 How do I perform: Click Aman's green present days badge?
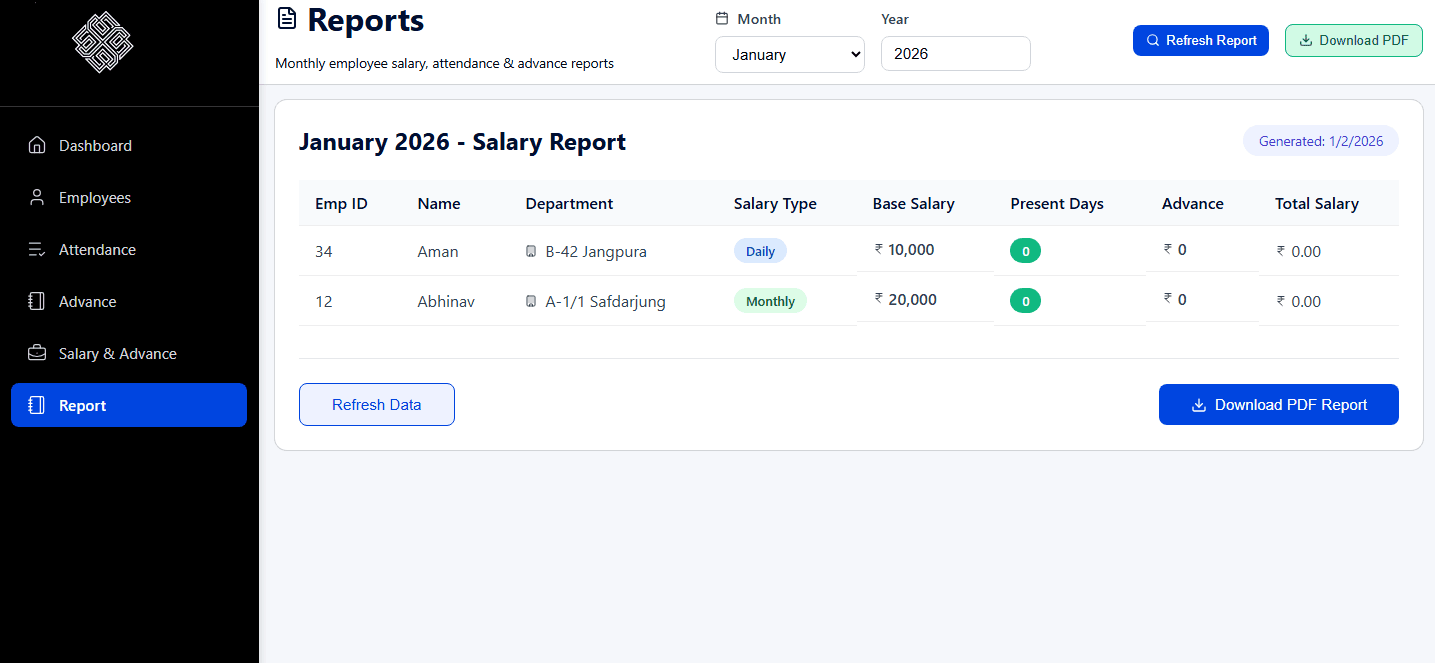[1025, 250]
